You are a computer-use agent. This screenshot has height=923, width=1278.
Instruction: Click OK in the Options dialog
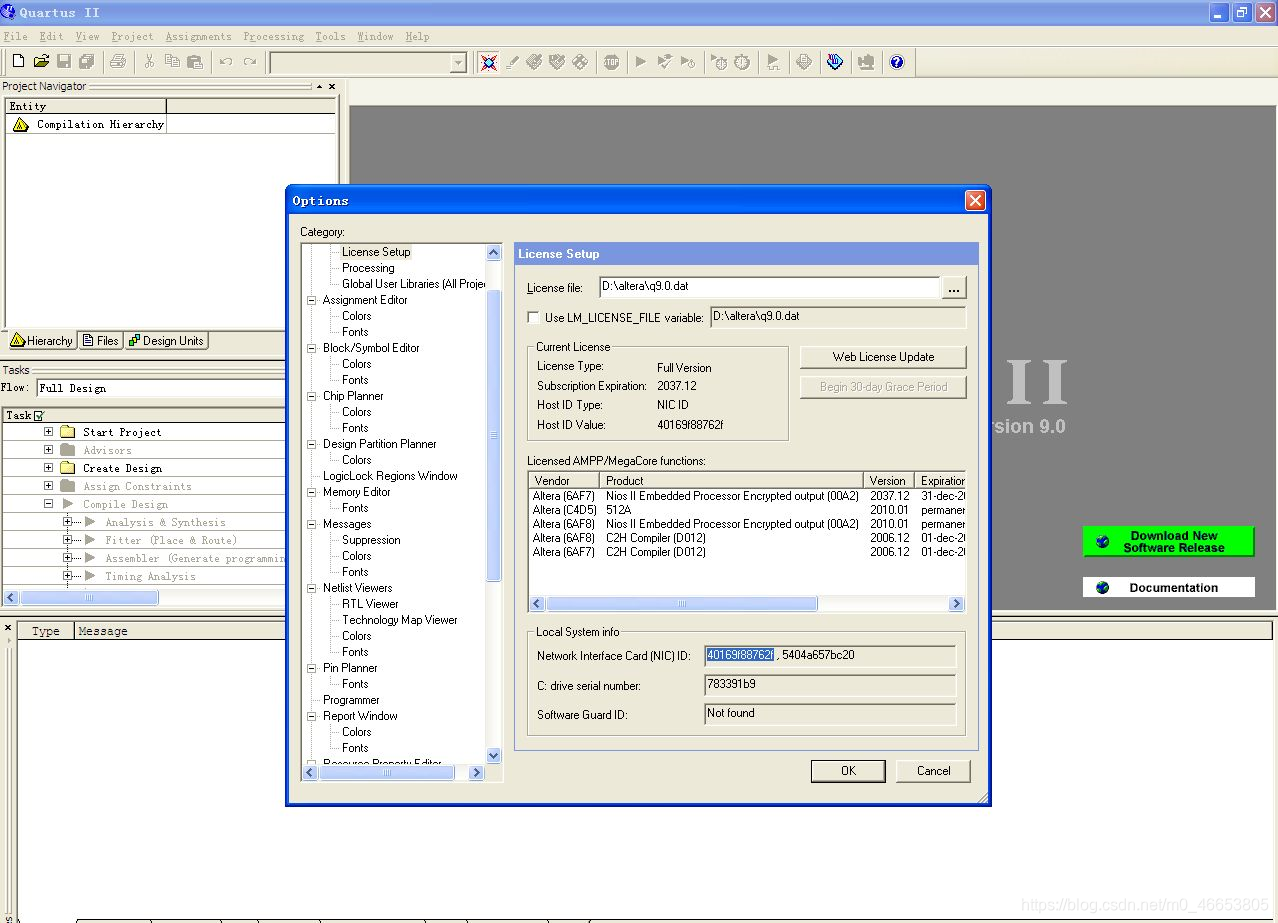click(848, 771)
